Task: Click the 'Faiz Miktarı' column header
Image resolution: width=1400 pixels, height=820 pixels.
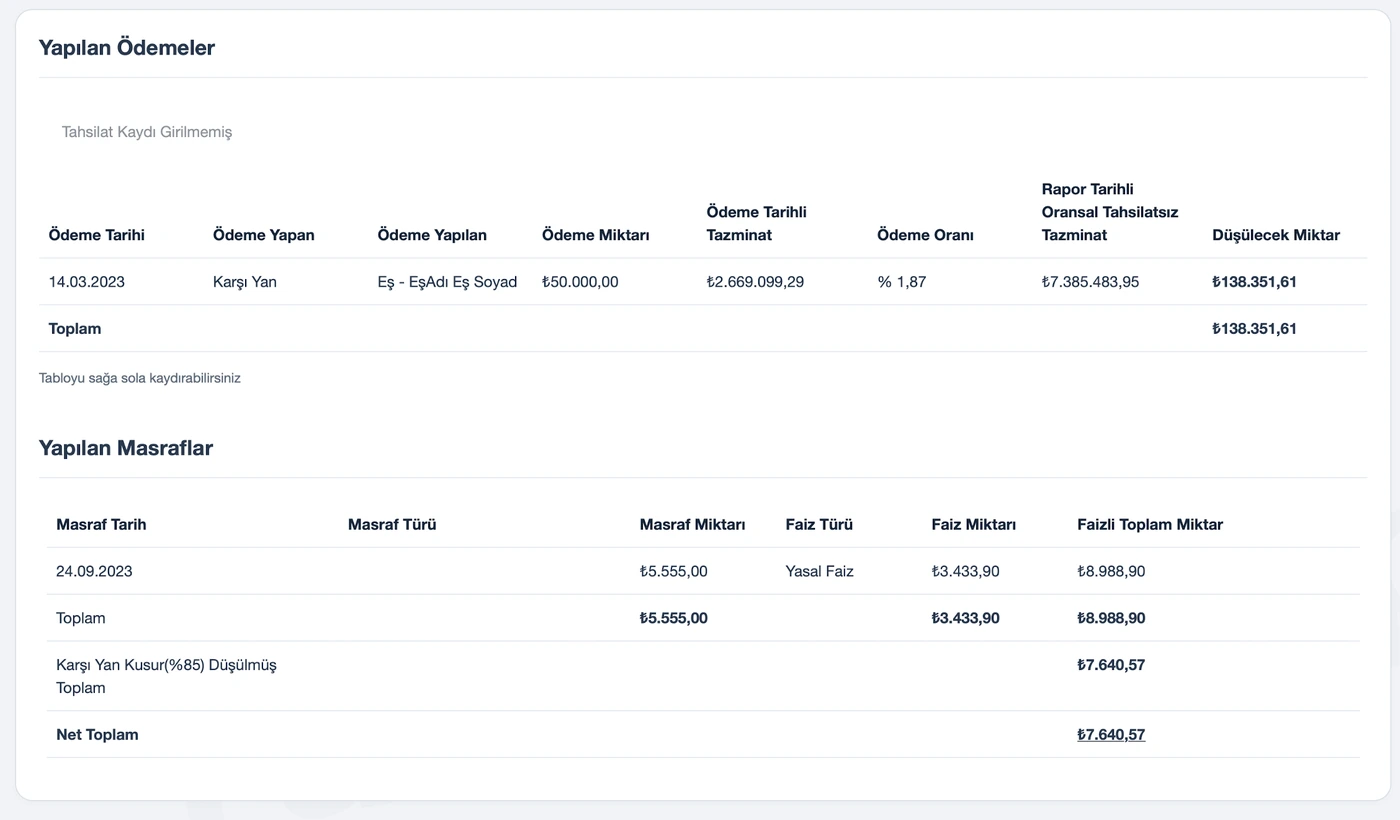Action: point(974,524)
